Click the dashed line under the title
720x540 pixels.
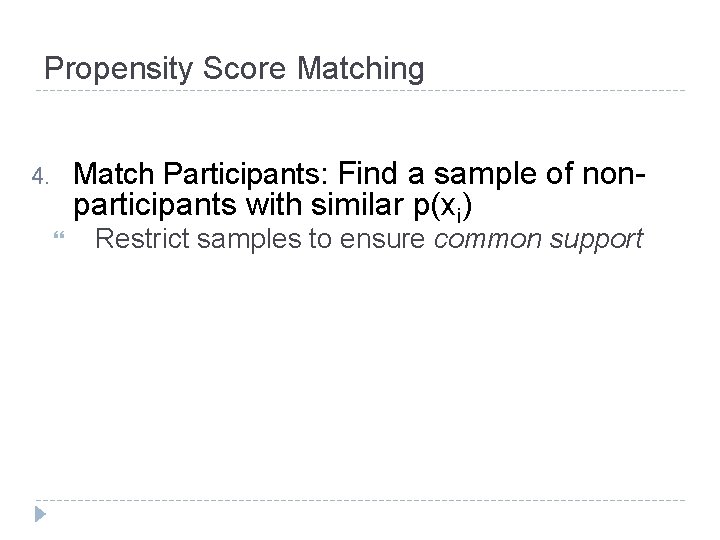[x=360, y=91]
